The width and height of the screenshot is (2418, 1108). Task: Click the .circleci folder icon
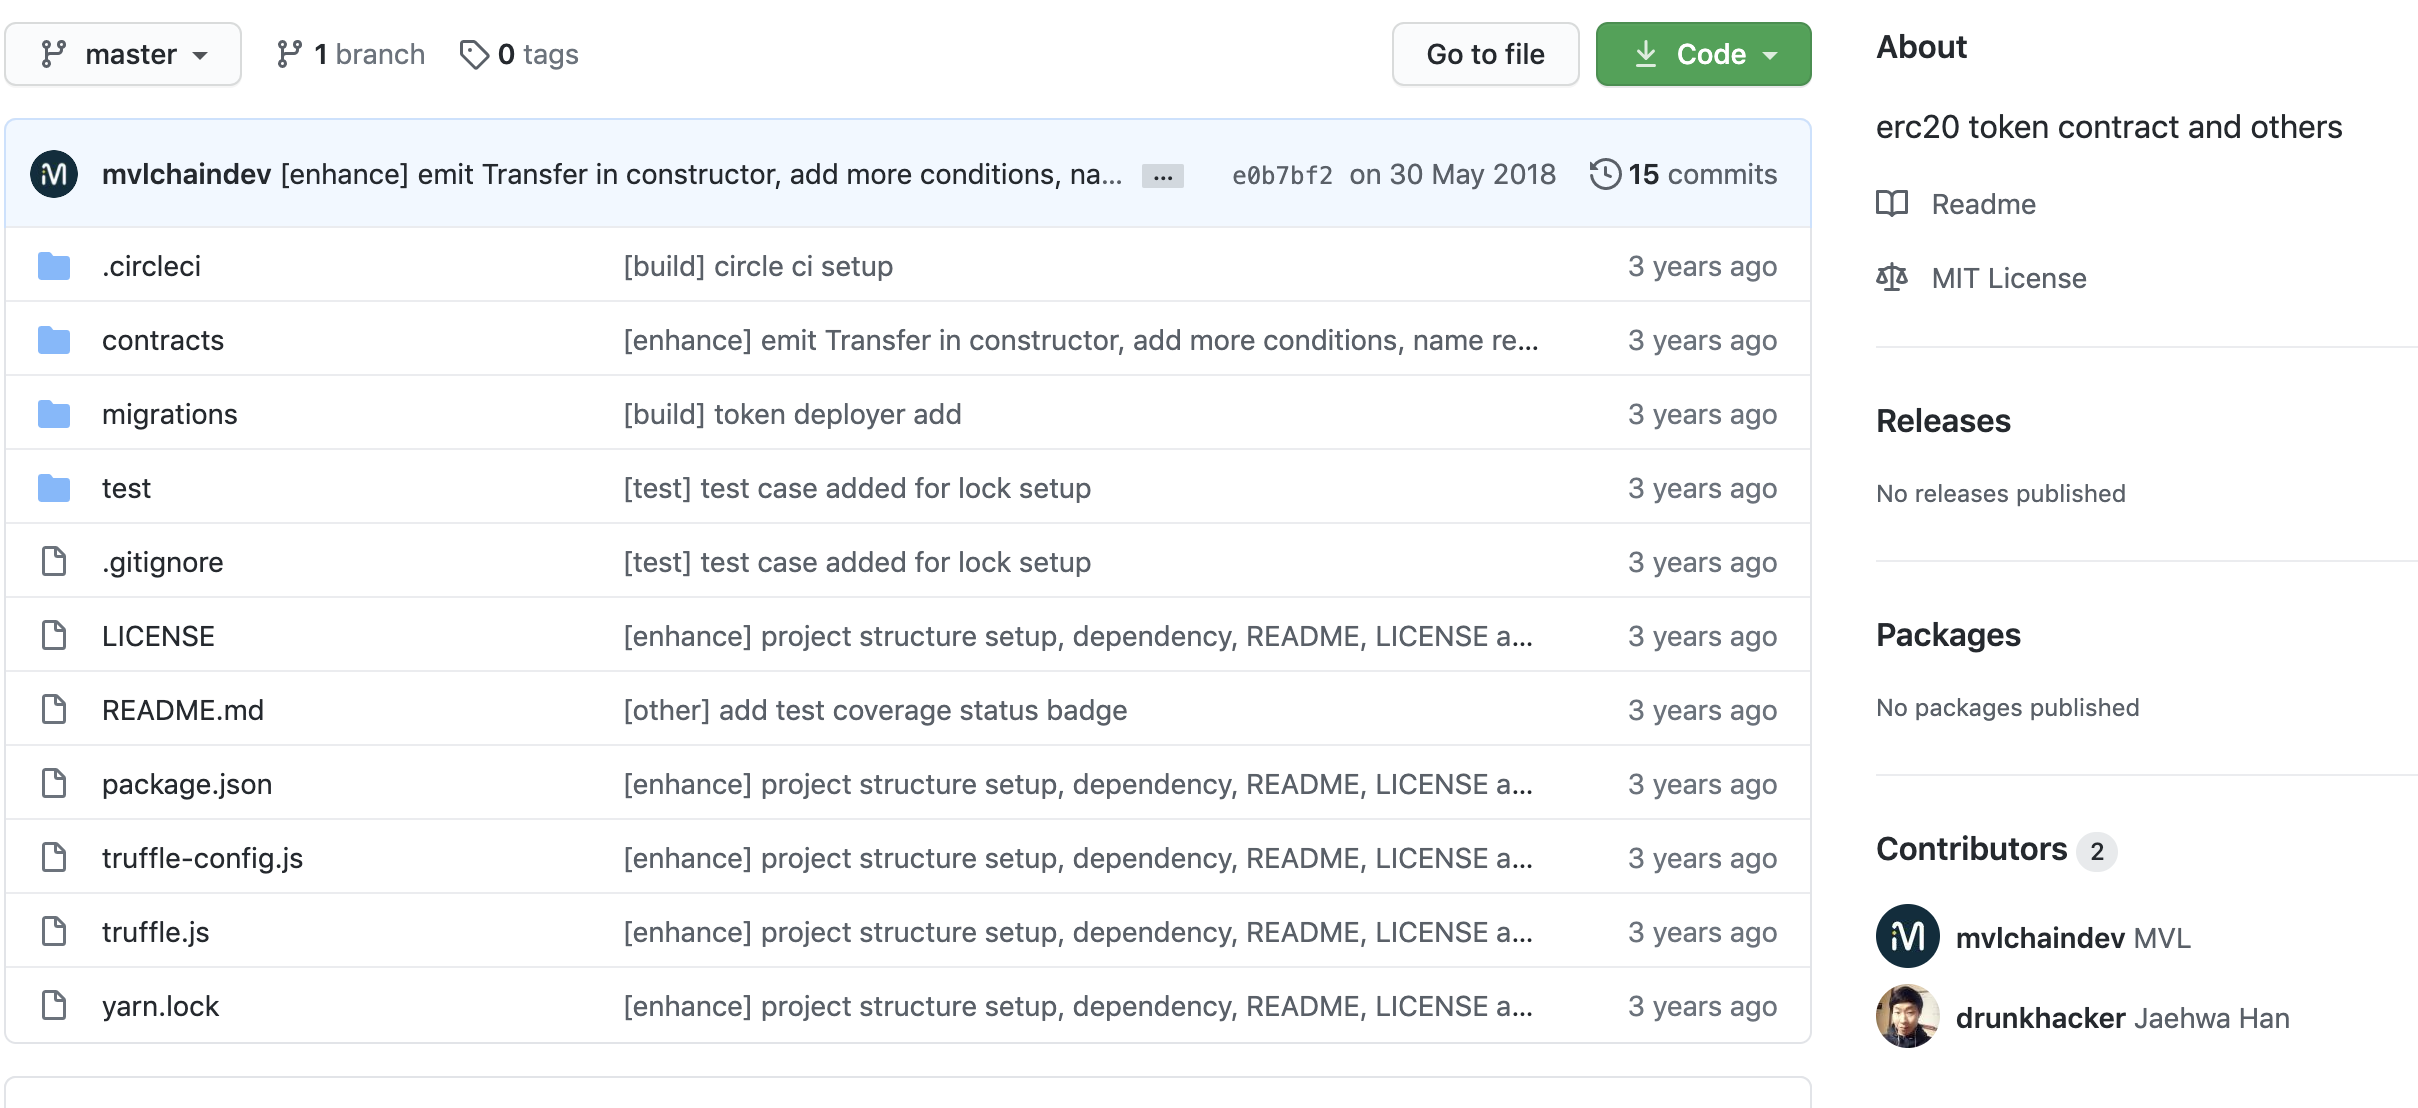pyautogui.click(x=54, y=266)
